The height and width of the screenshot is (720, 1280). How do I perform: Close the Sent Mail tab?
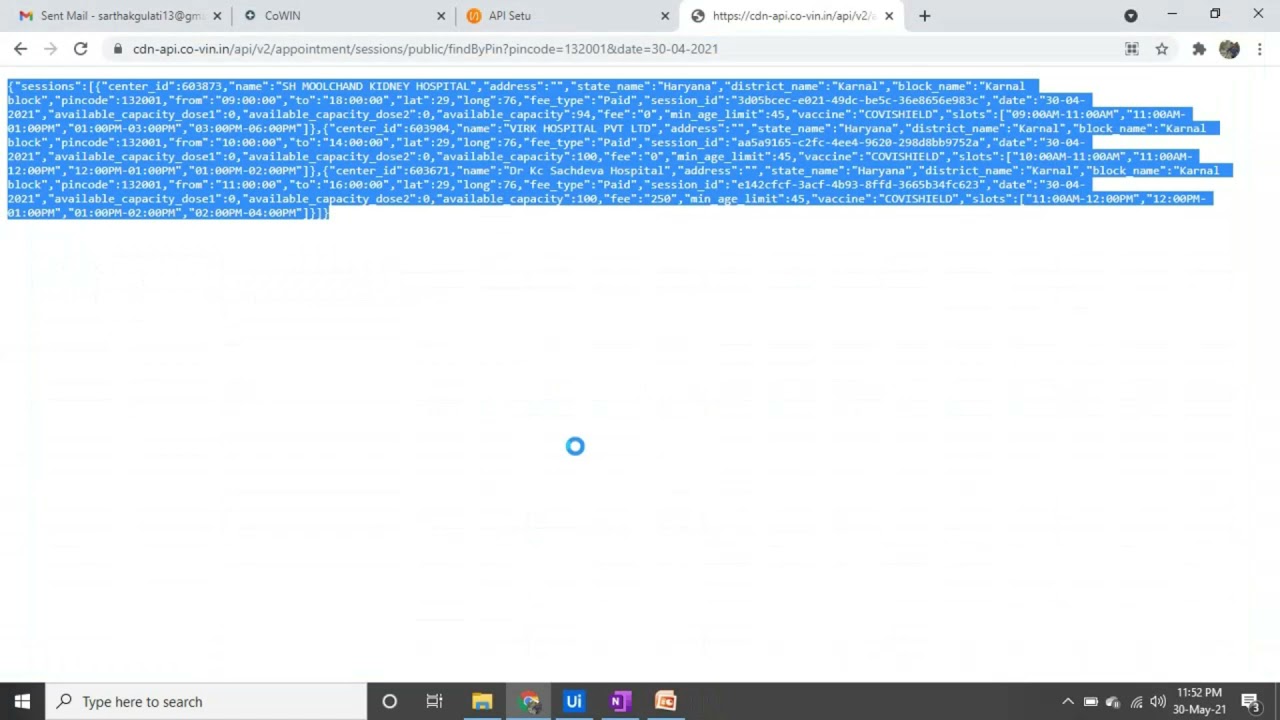click(217, 16)
